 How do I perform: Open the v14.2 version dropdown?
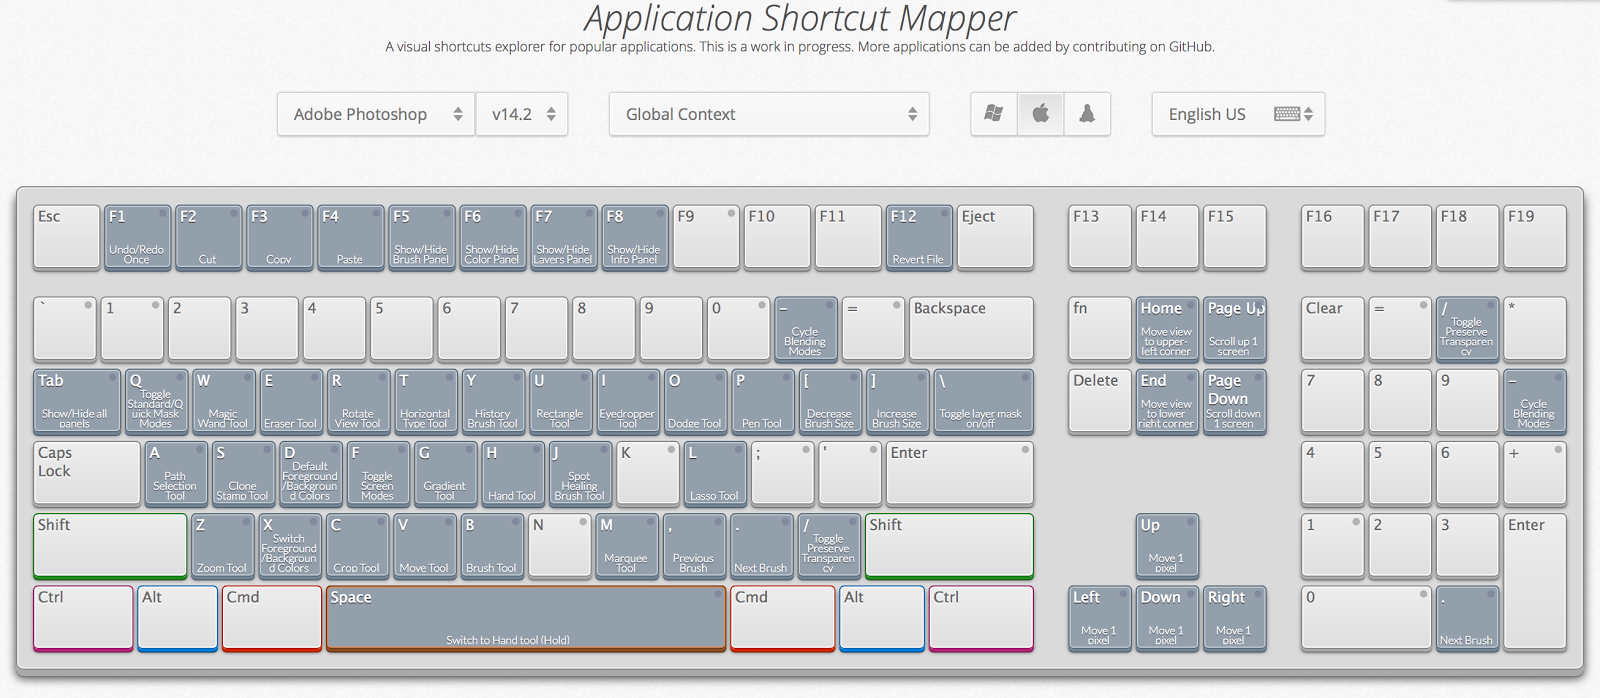pyautogui.click(x=522, y=114)
